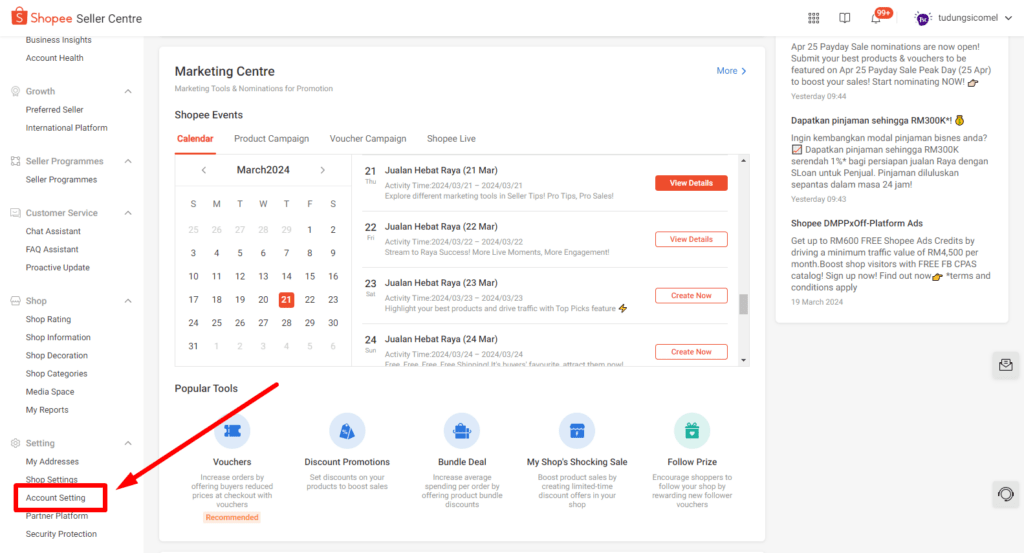Viewport: 1024px width, 553px height.
Task: Open the chat support headset icon
Action: [x=1006, y=494]
